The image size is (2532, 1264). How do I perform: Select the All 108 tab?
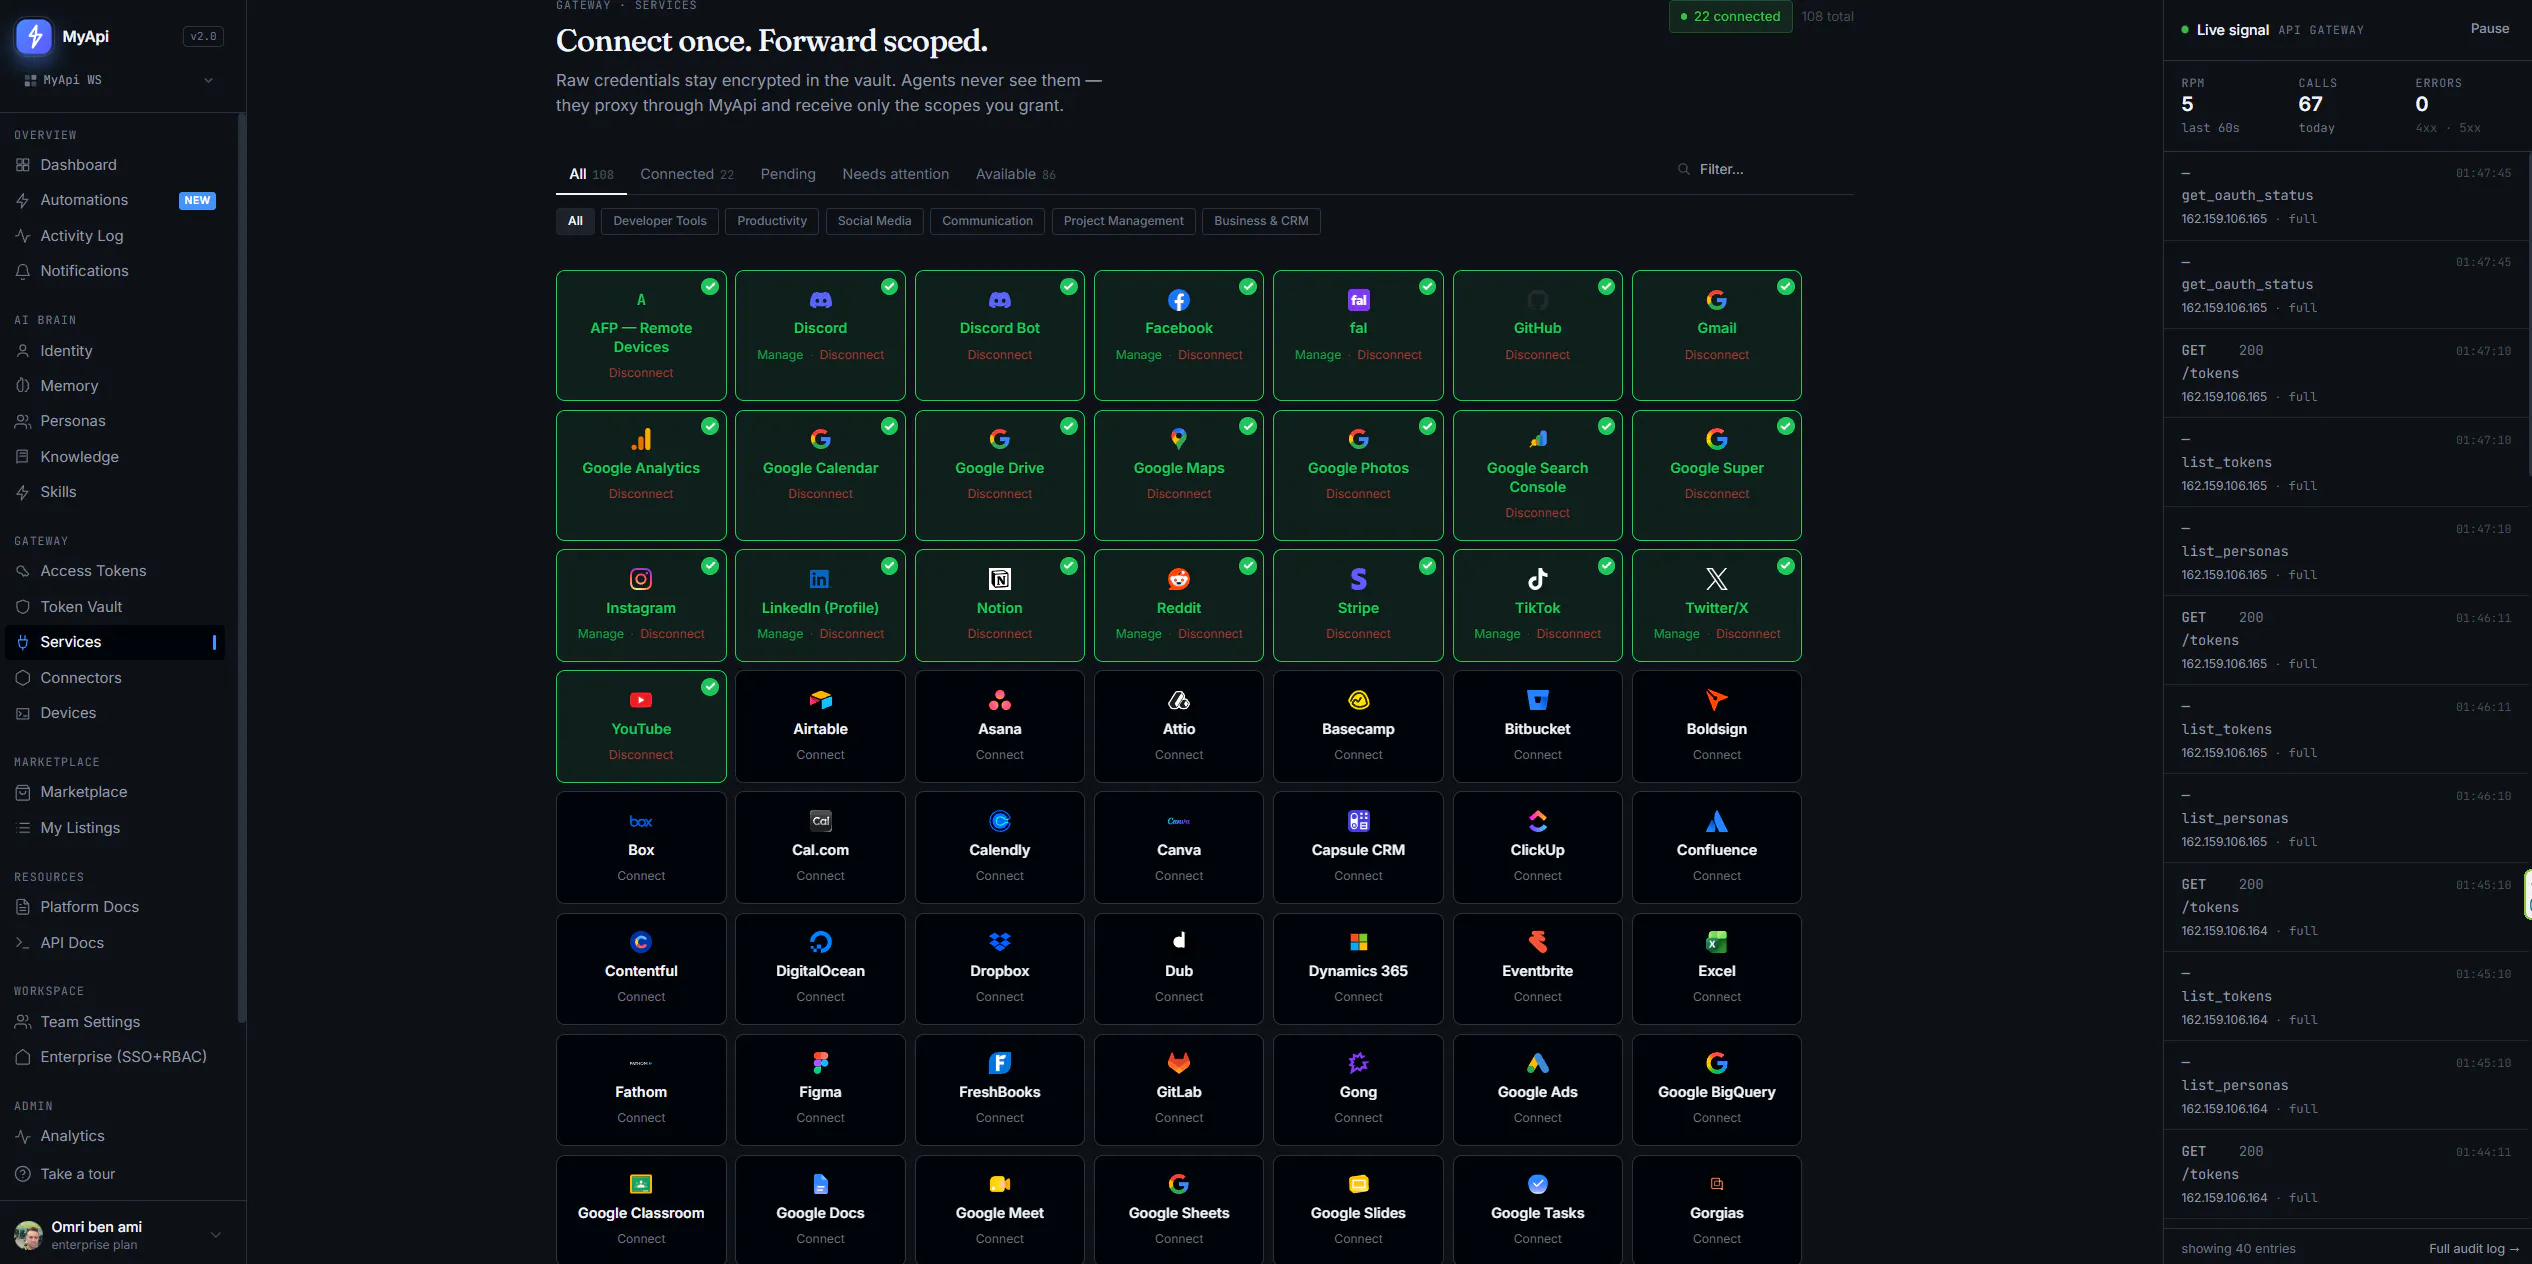point(591,174)
